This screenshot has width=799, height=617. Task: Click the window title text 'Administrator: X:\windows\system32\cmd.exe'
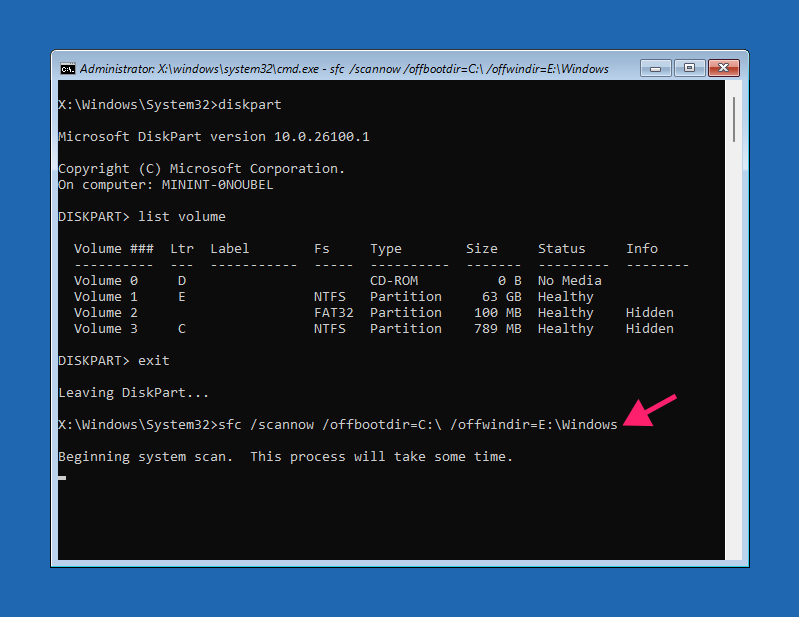click(x=199, y=69)
